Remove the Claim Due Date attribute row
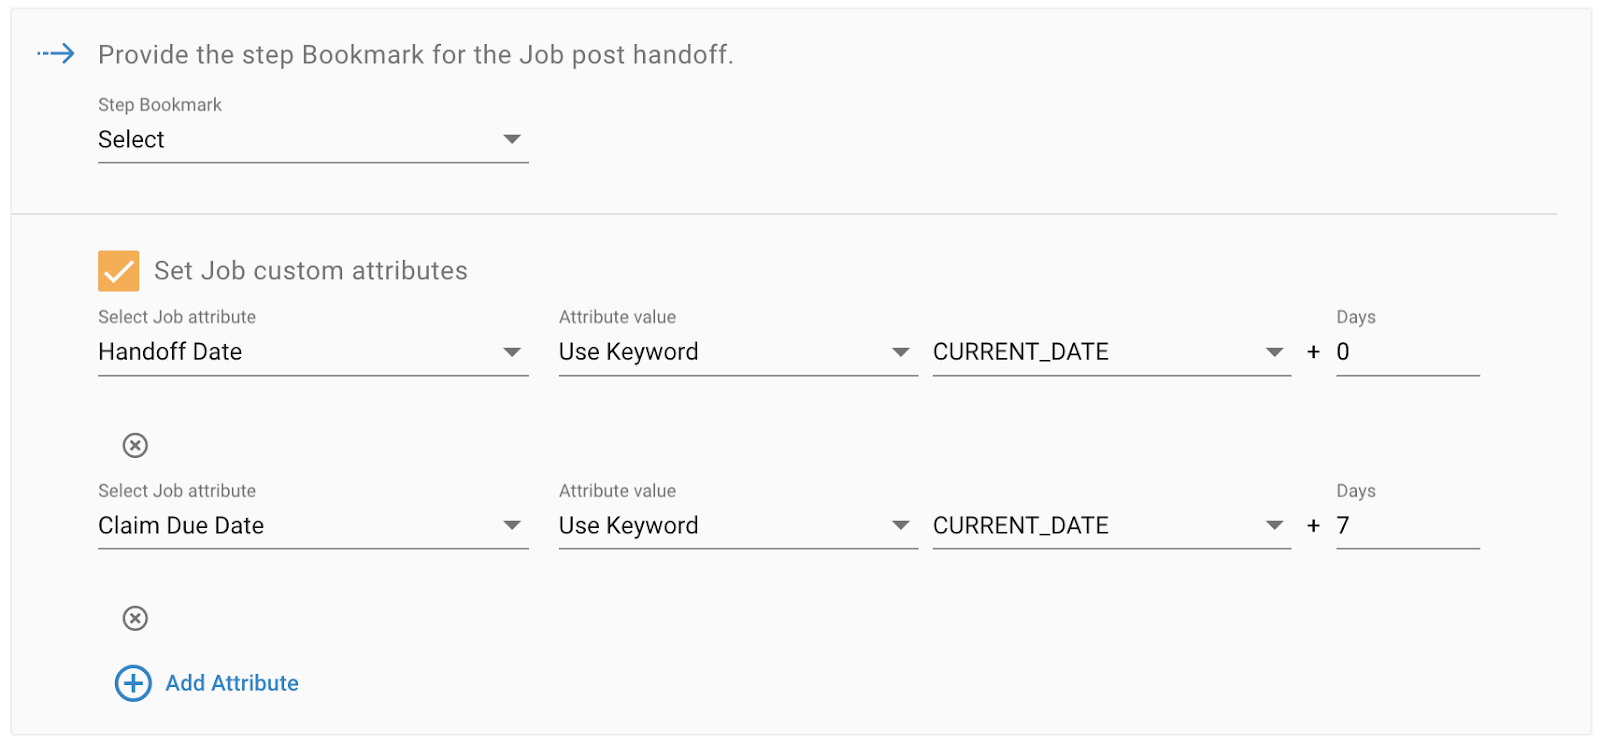This screenshot has height=744, width=1600. [x=135, y=618]
